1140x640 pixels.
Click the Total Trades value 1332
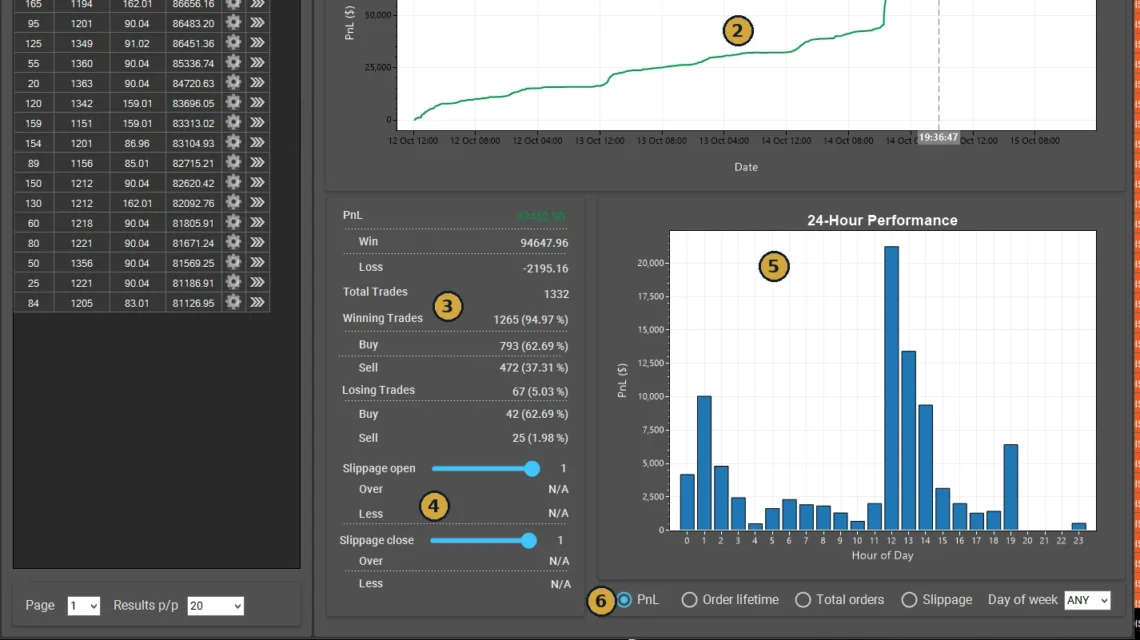coord(556,294)
